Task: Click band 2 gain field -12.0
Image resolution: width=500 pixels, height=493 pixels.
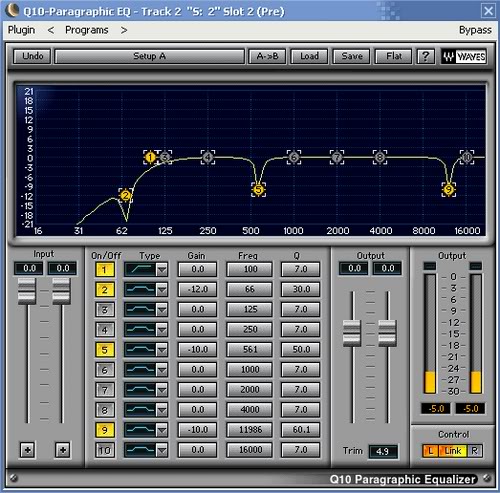Action: (x=197, y=289)
